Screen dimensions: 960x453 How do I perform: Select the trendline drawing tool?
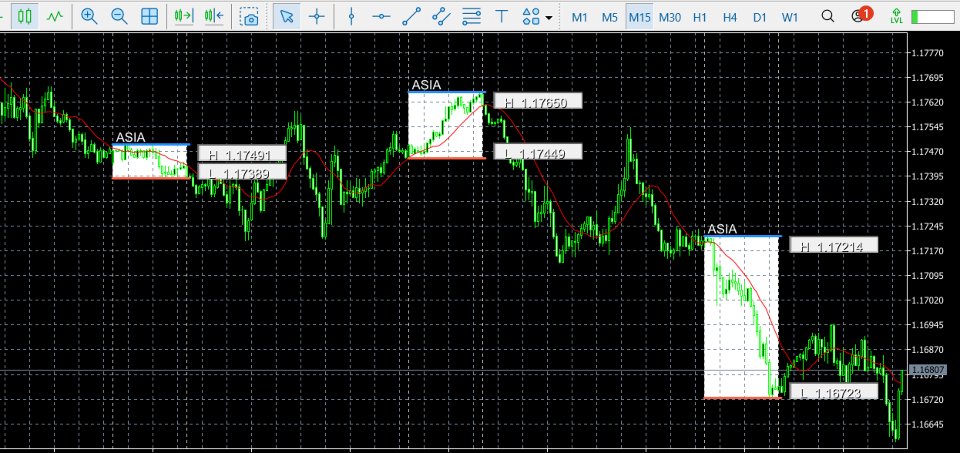[411, 17]
